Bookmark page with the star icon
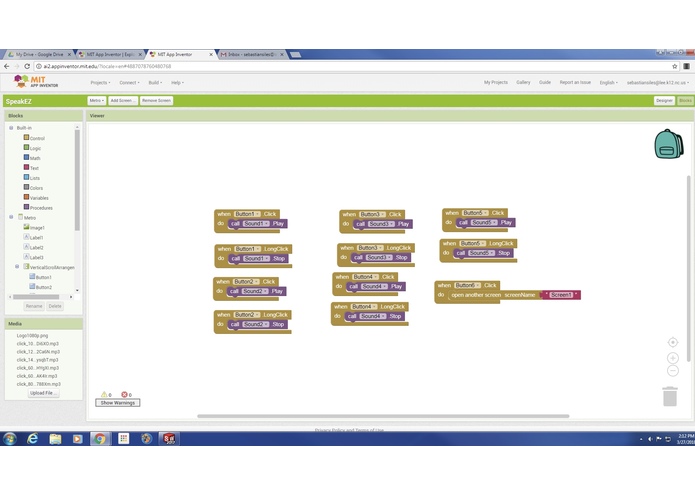 675,66
